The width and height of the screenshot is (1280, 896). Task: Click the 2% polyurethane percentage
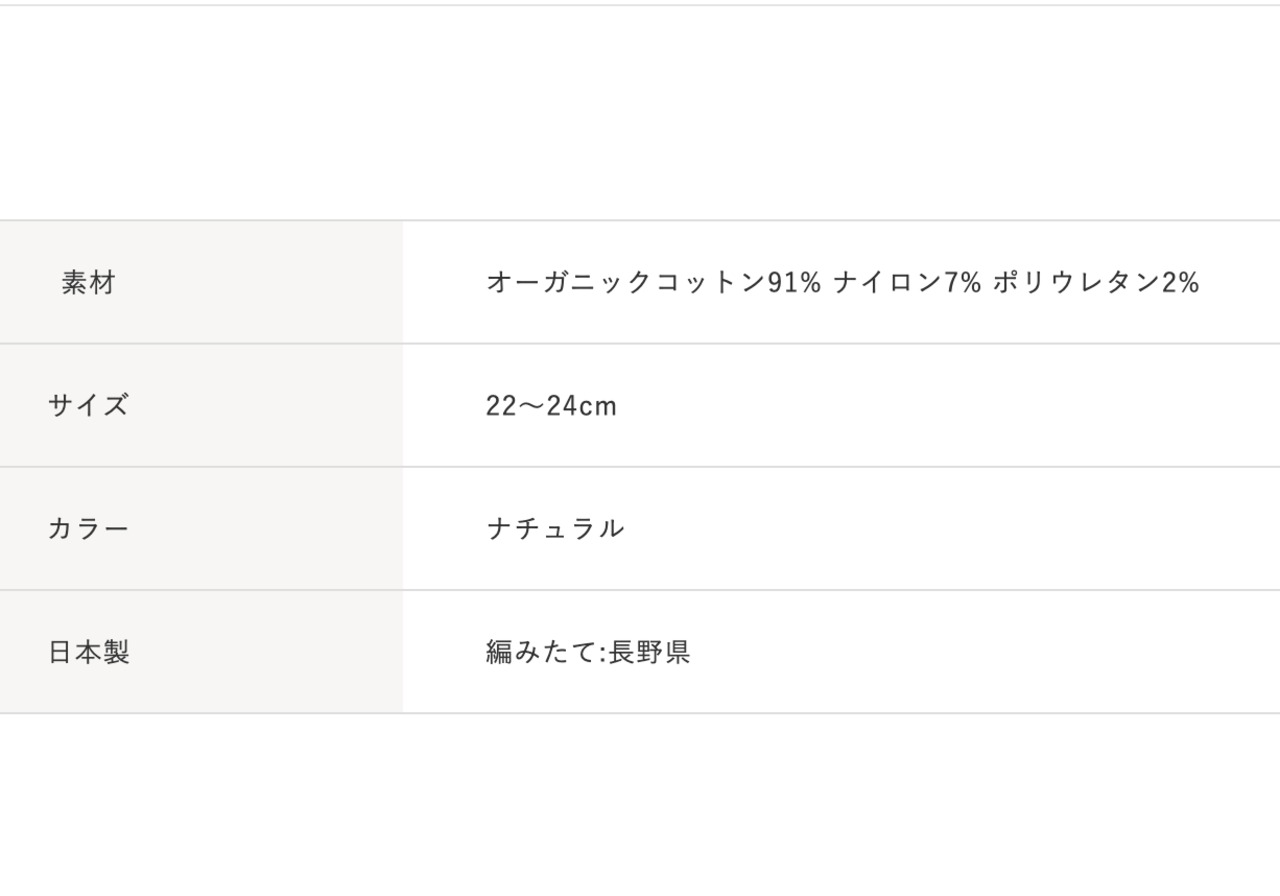tap(1180, 283)
